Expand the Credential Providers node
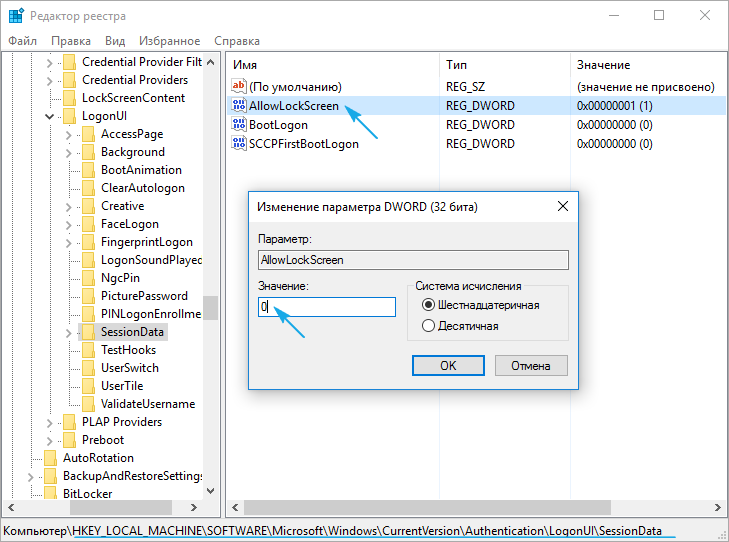Viewport: 729px width, 542px height. point(50,80)
